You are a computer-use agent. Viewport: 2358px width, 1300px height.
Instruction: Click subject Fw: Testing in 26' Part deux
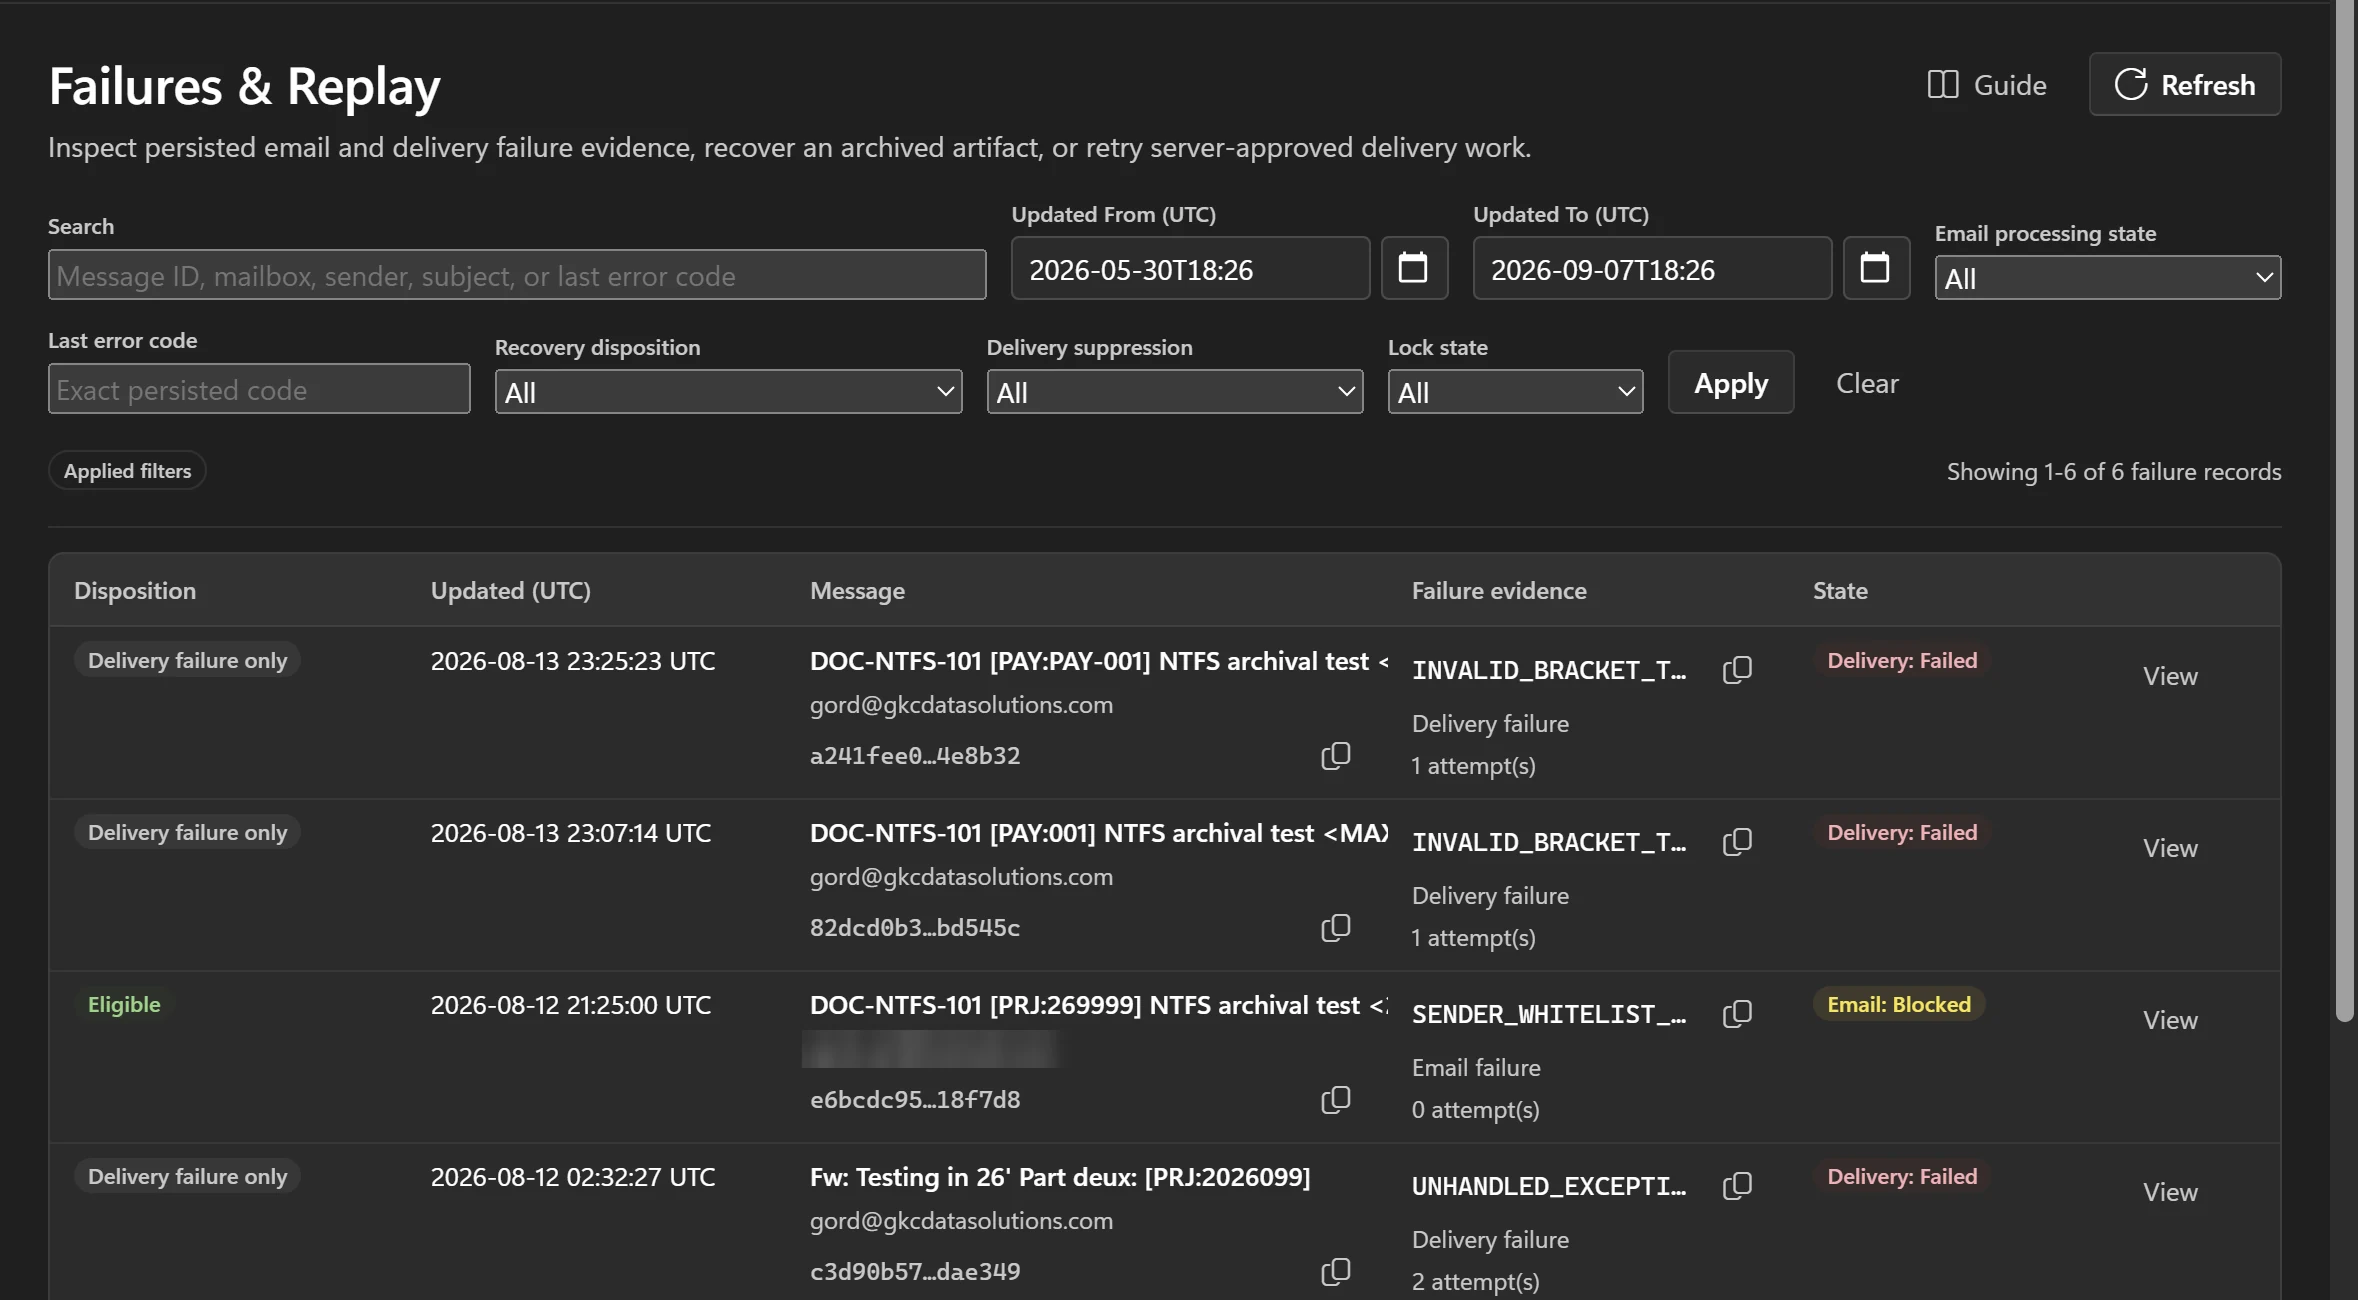click(x=1060, y=1177)
